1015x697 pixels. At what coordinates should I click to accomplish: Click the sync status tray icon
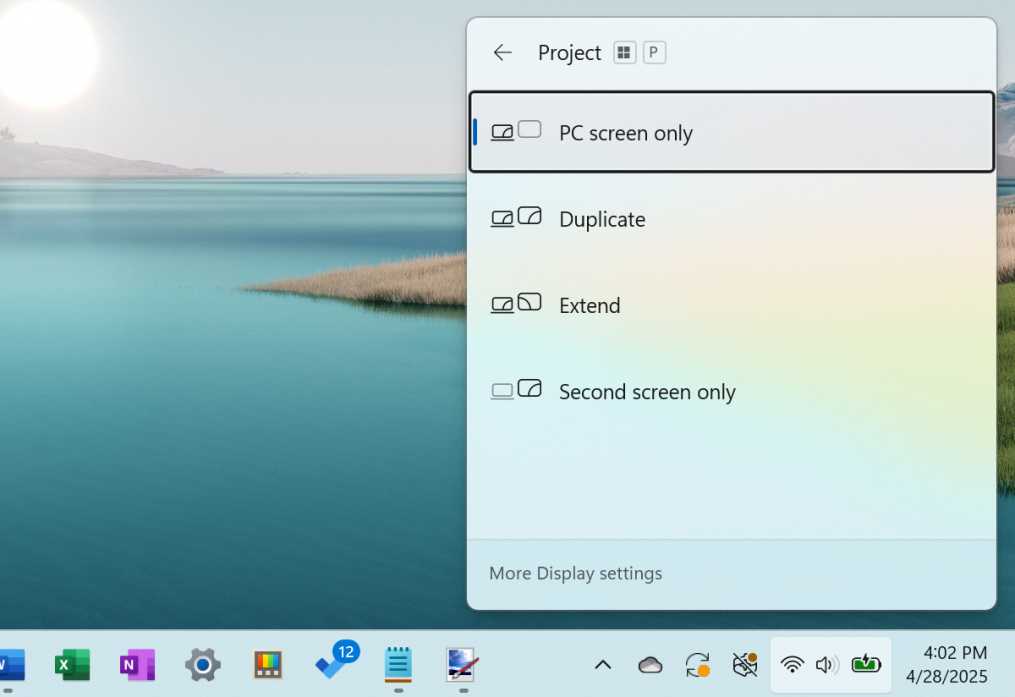click(697, 665)
